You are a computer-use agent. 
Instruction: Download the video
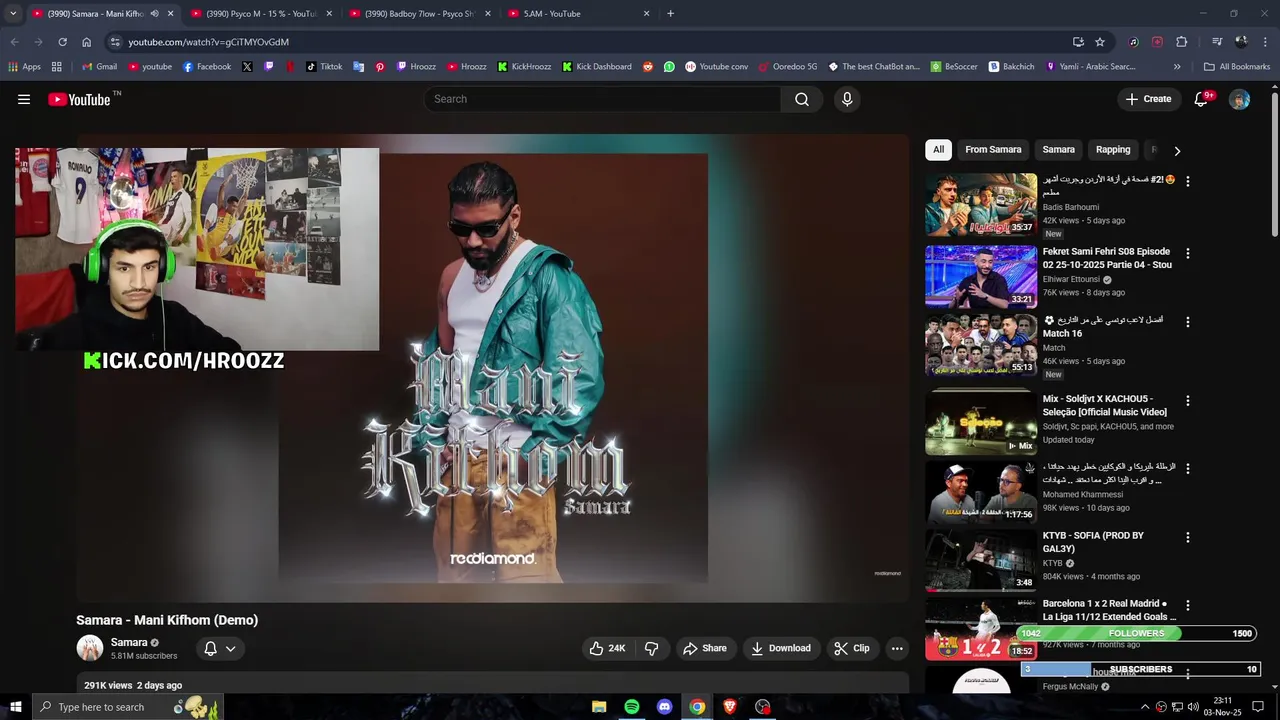[x=782, y=648]
